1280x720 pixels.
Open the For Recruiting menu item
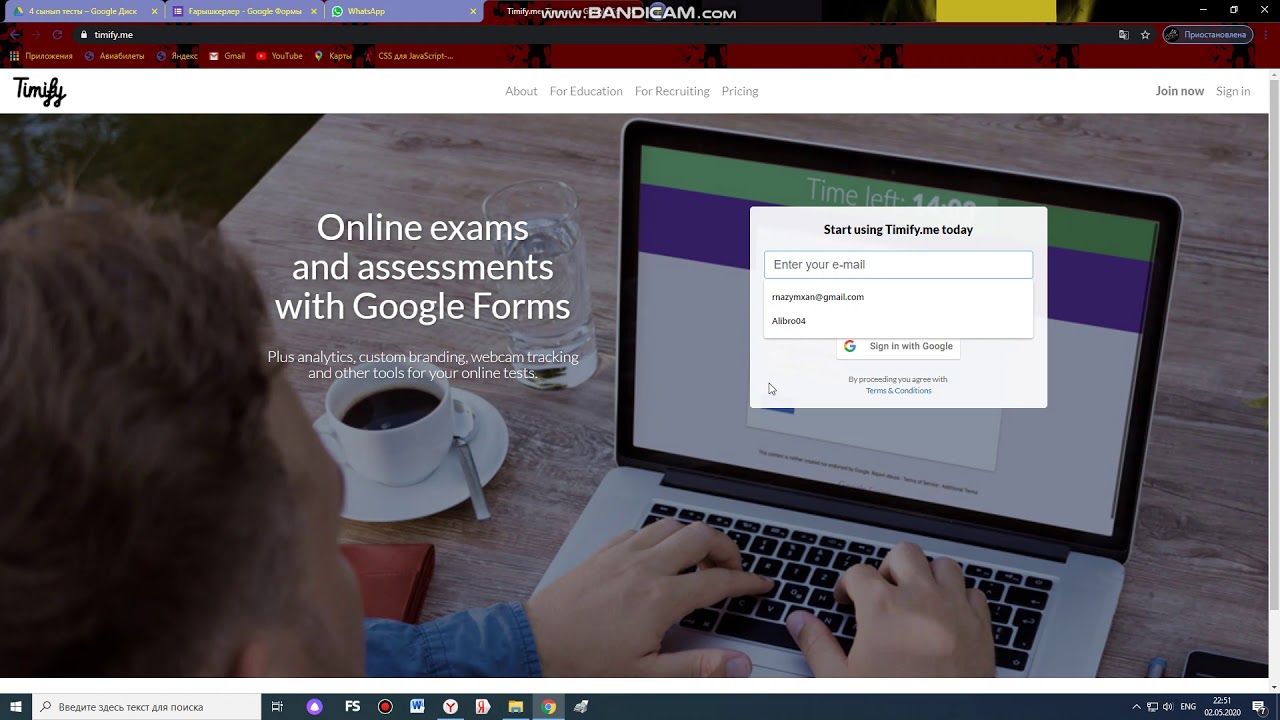tap(672, 91)
